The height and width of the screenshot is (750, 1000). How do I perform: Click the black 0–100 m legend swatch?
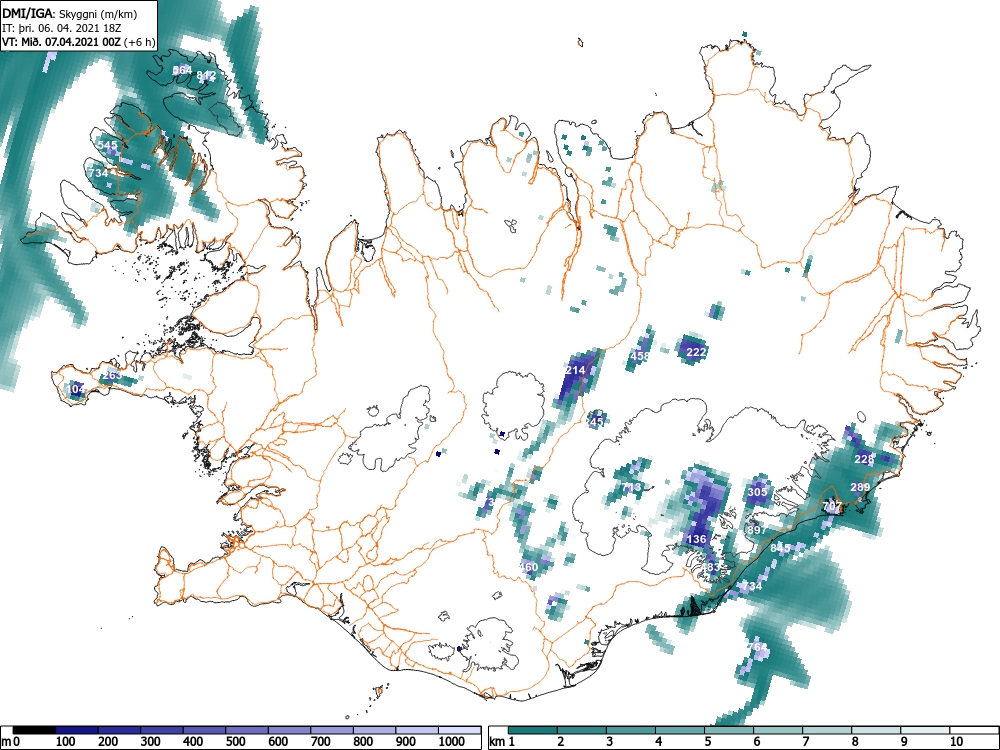pos(34,730)
